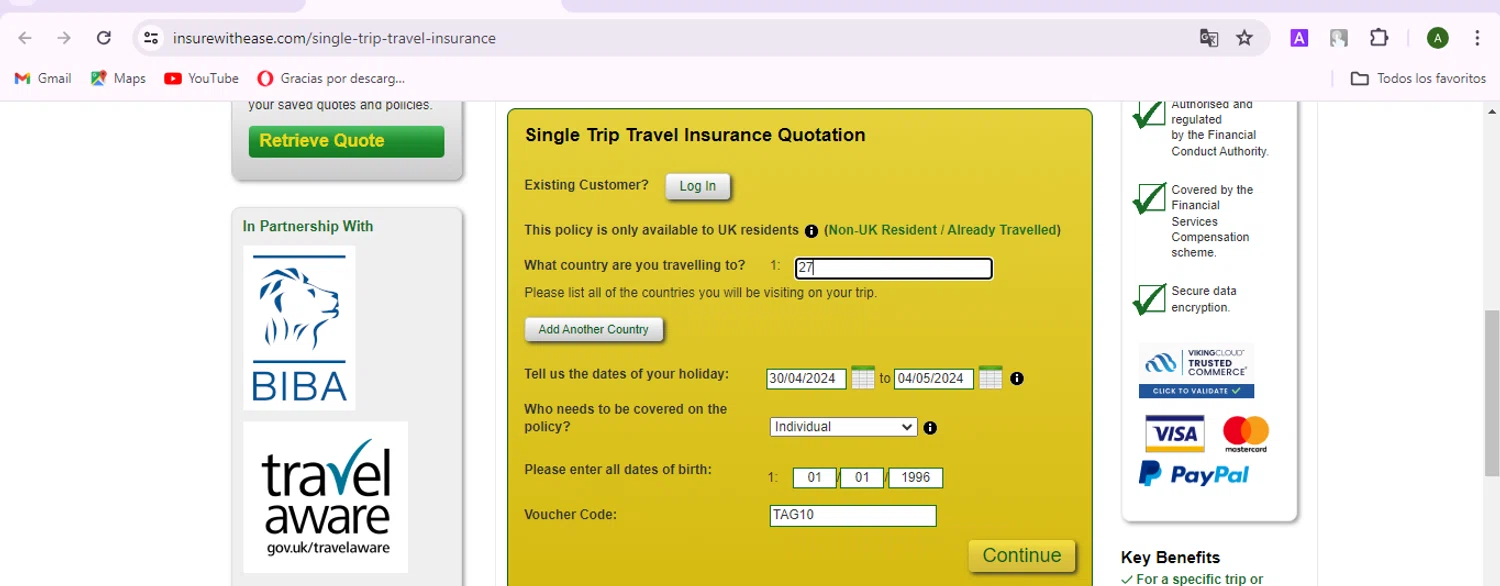Viewport: 1500px width, 586px height.
Task: Click the Continue button
Action: [1022, 556]
